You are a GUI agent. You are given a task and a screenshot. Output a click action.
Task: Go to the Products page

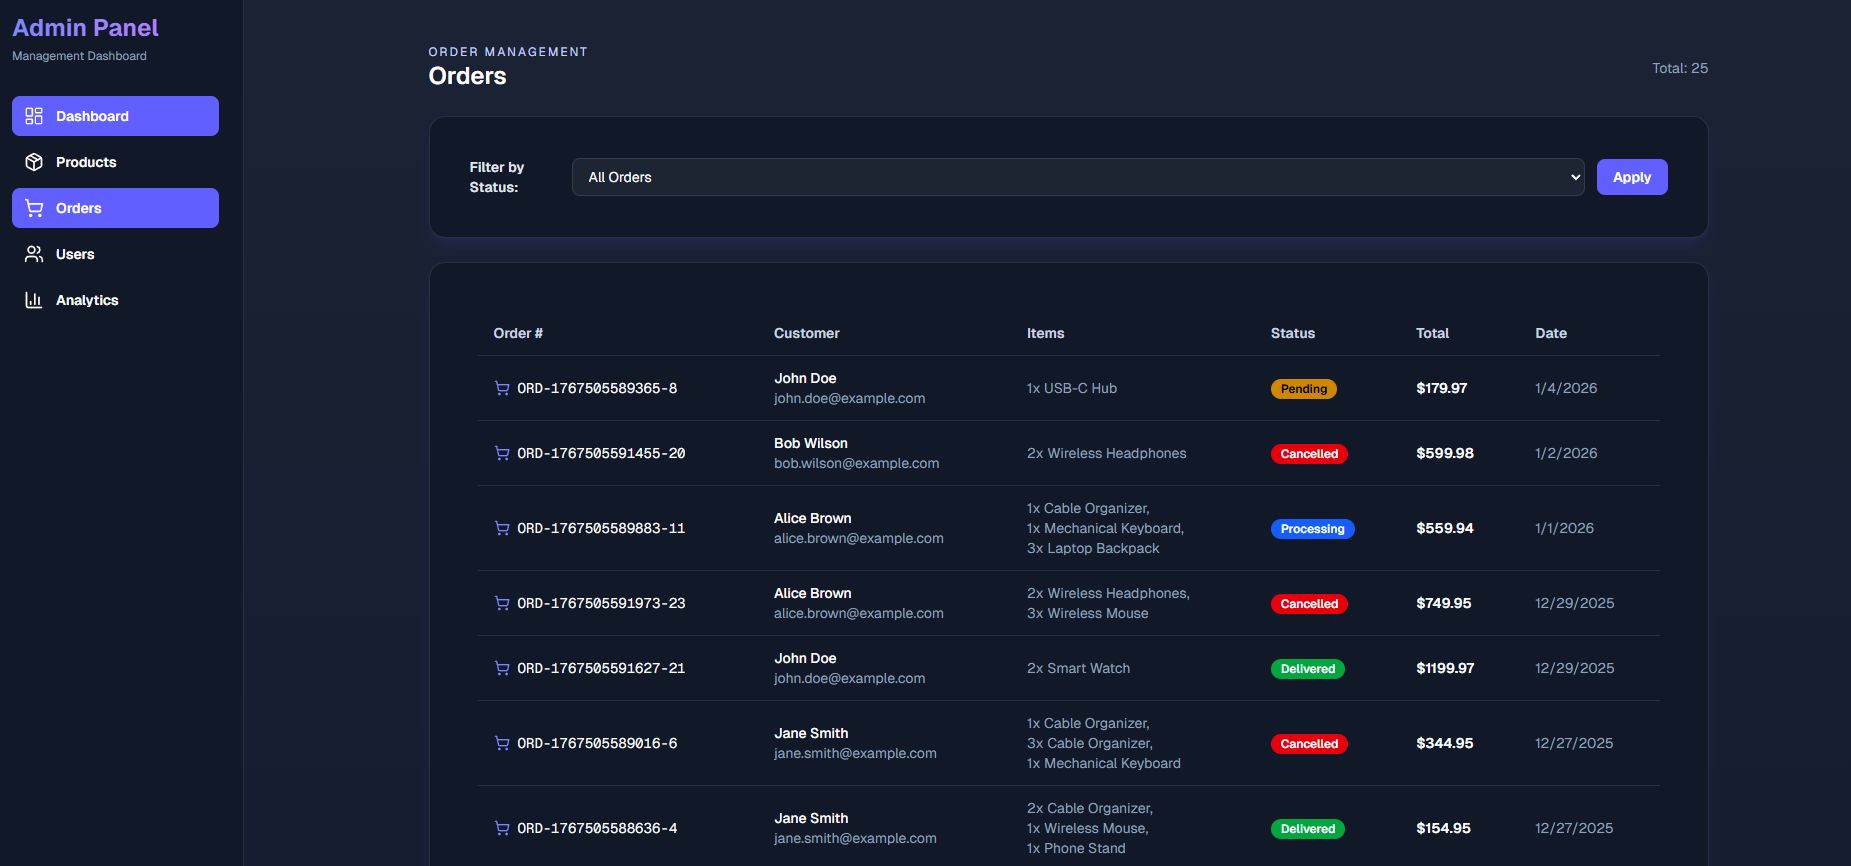point(86,162)
